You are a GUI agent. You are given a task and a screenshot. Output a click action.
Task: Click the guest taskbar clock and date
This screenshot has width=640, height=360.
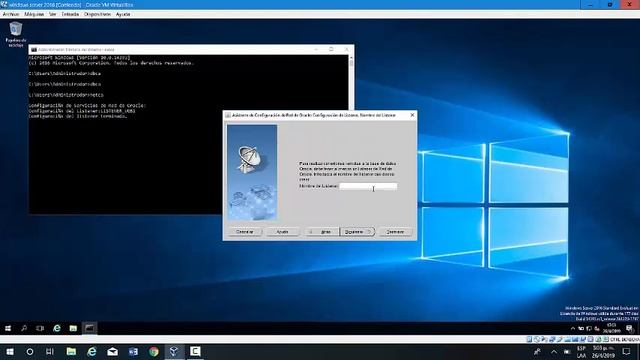click(611, 328)
